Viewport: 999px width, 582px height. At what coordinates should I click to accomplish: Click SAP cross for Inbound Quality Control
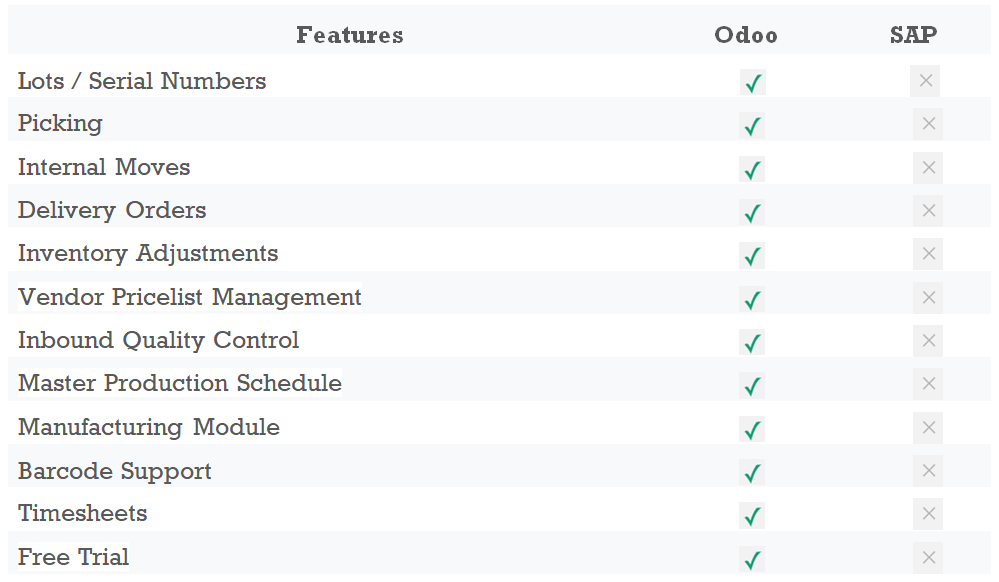tap(928, 340)
